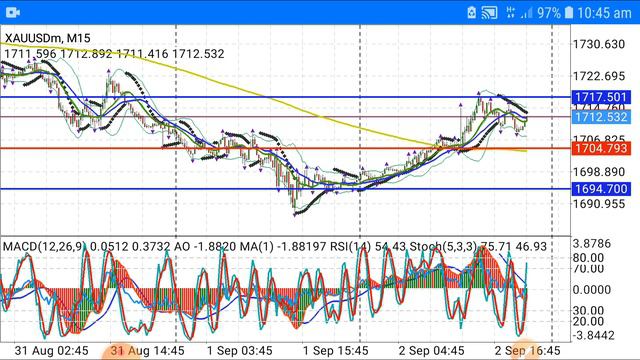
Task: Tap the 10:45 am clock
Action: coord(604,13)
